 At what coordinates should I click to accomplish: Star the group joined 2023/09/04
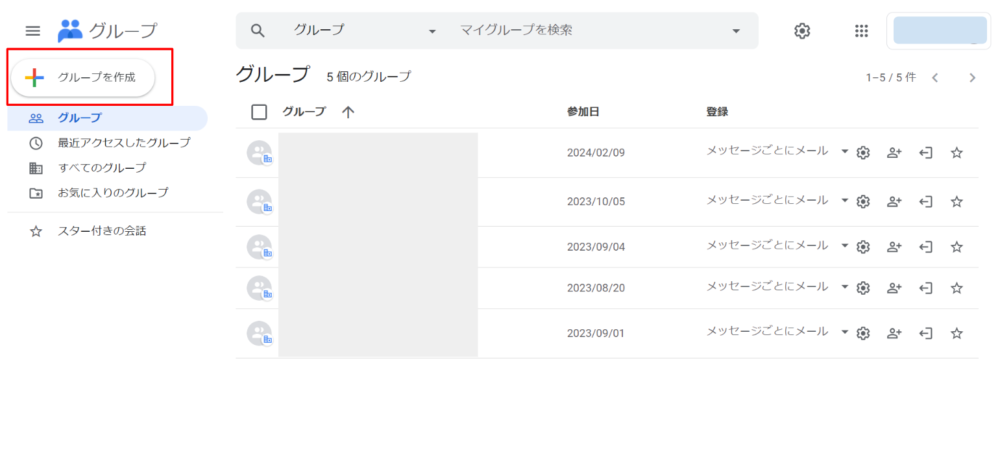click(956, 247)
